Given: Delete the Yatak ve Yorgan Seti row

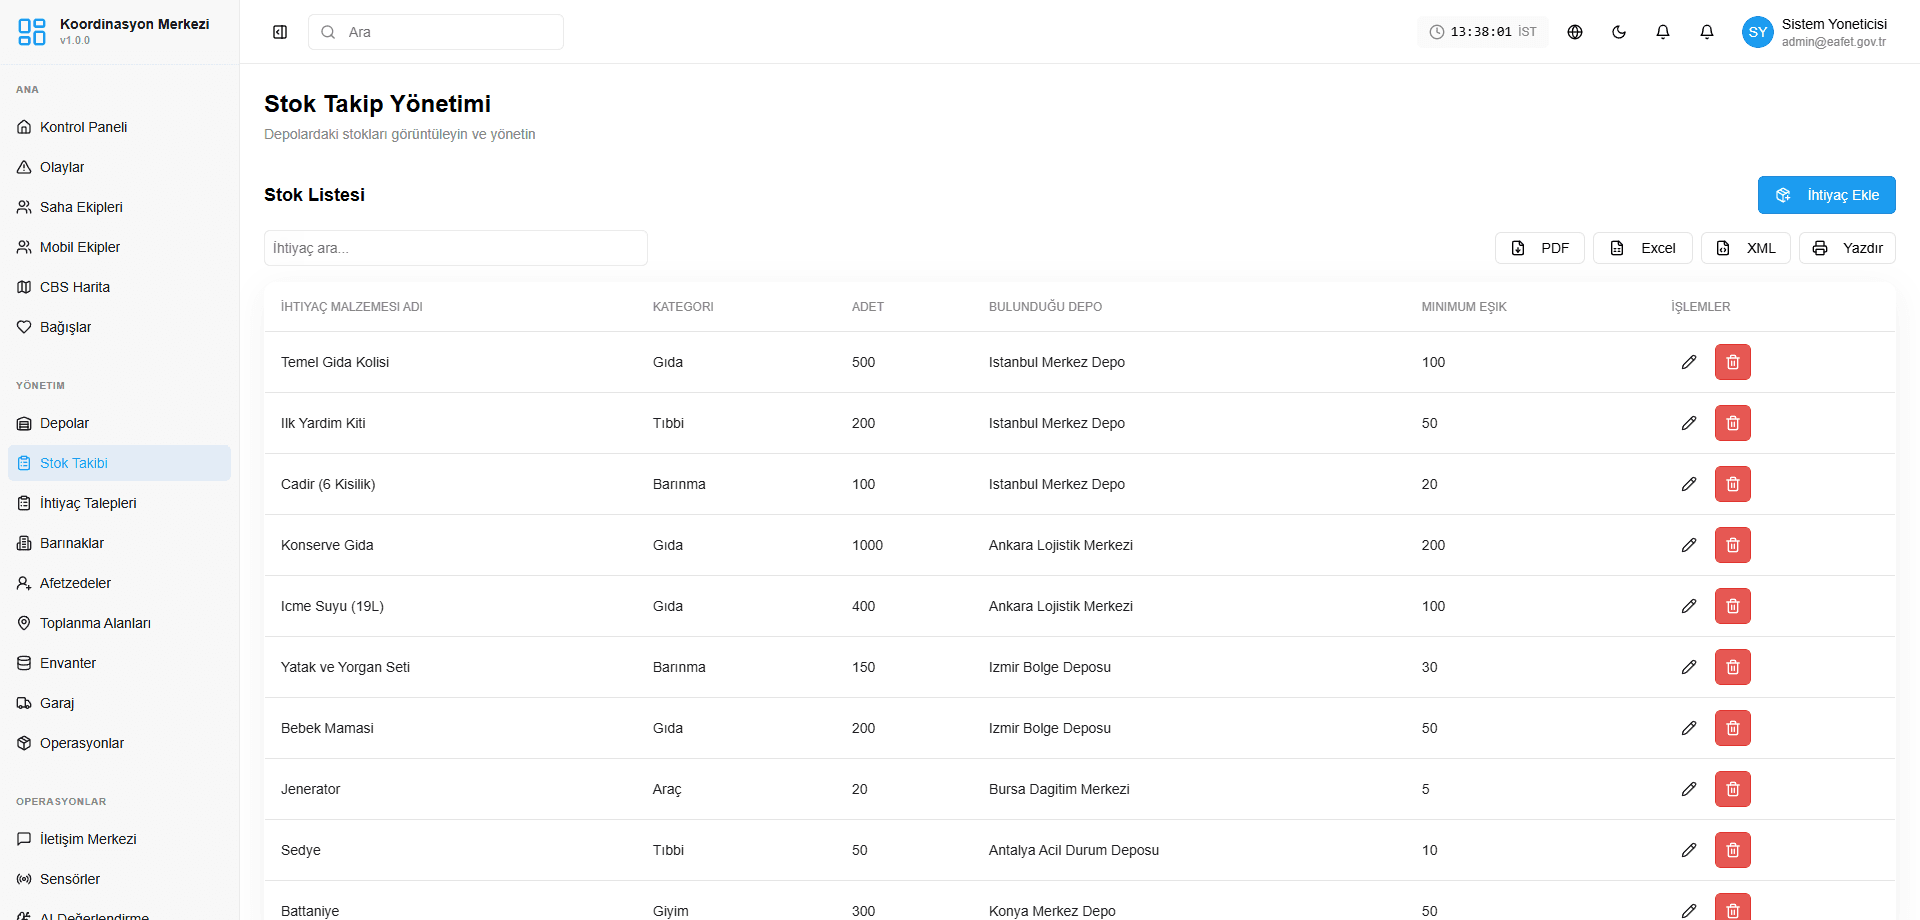Looking at the screenshot, I should pyautogui.click(x=1733, y=667).
